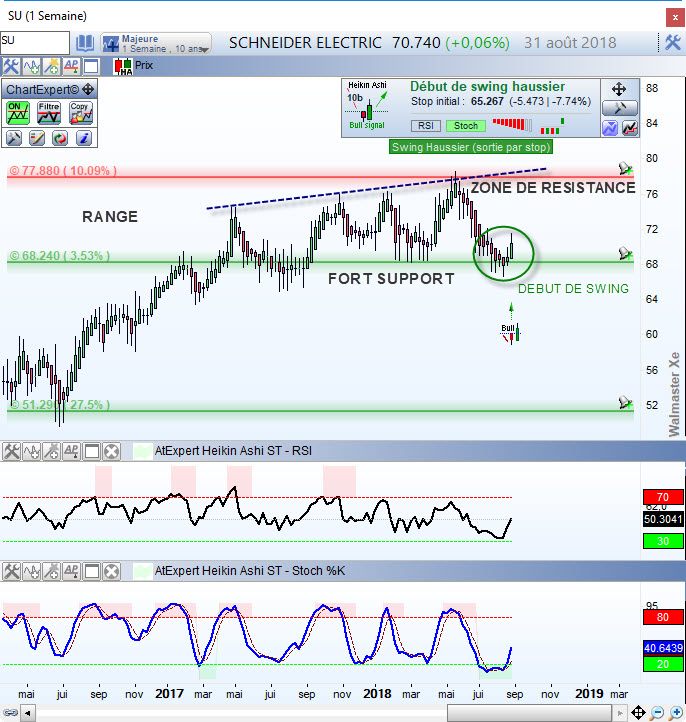Viewport: 686px width, 722px height.
Task: Add an indicator to the Stoch panel
Action: [x=31, y=572]
